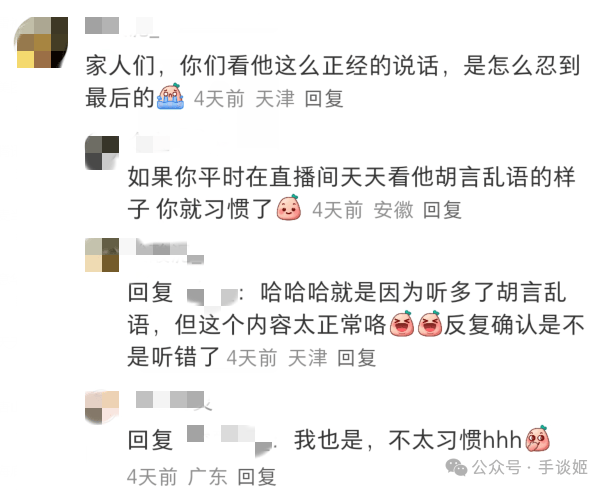
Task: Open the top commenter's blurred username
Action: pos(122,27)
